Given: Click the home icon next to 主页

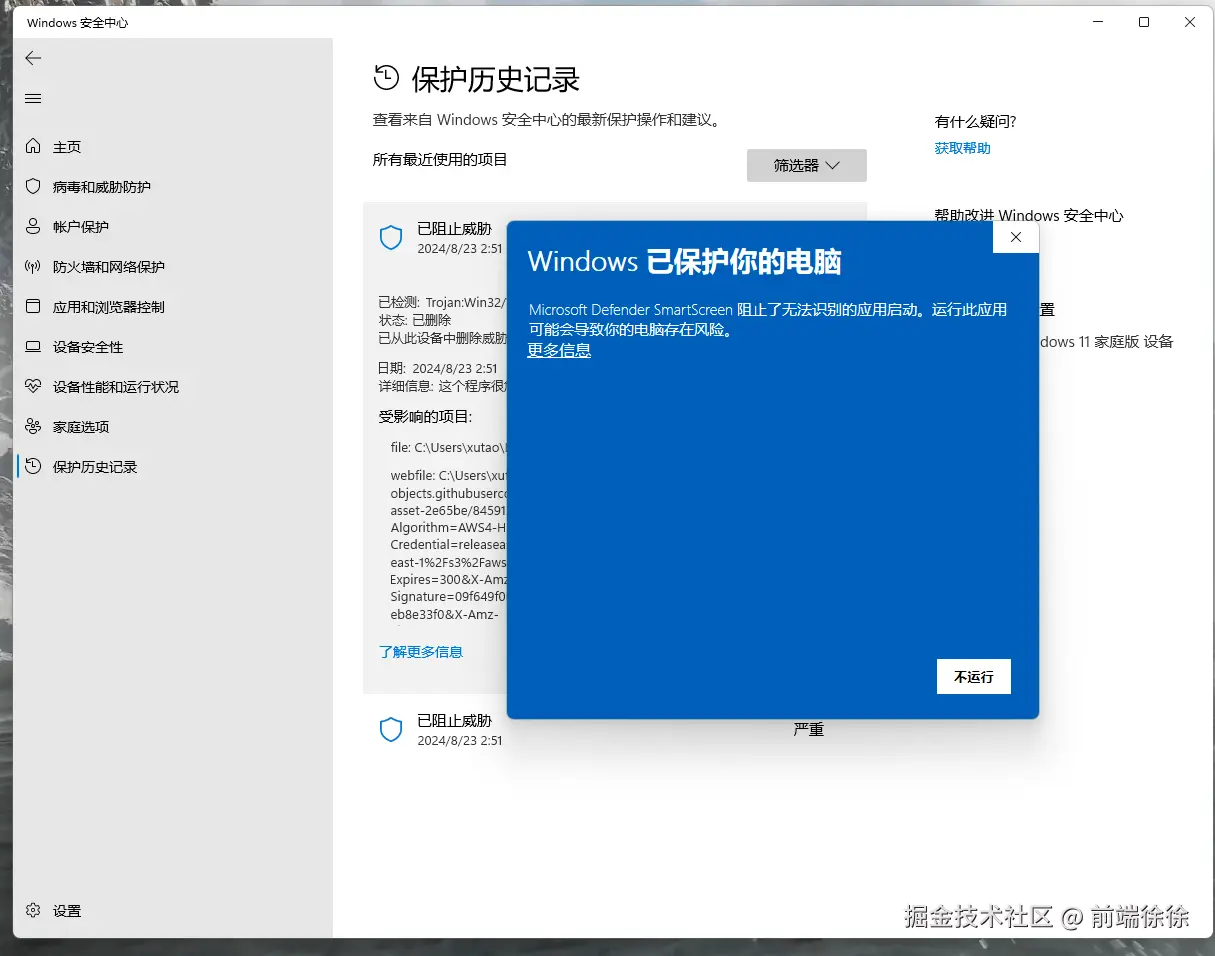Looking at the screenshot, I should 33,147.
